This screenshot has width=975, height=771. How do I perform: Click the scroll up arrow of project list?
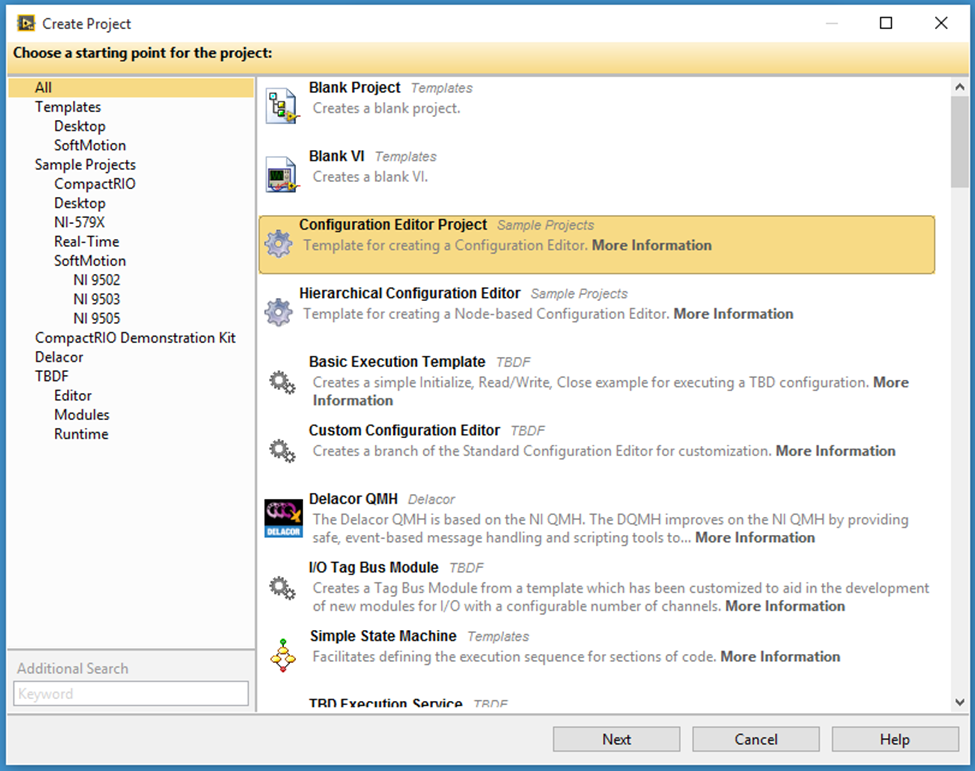[x=959, y=88]
